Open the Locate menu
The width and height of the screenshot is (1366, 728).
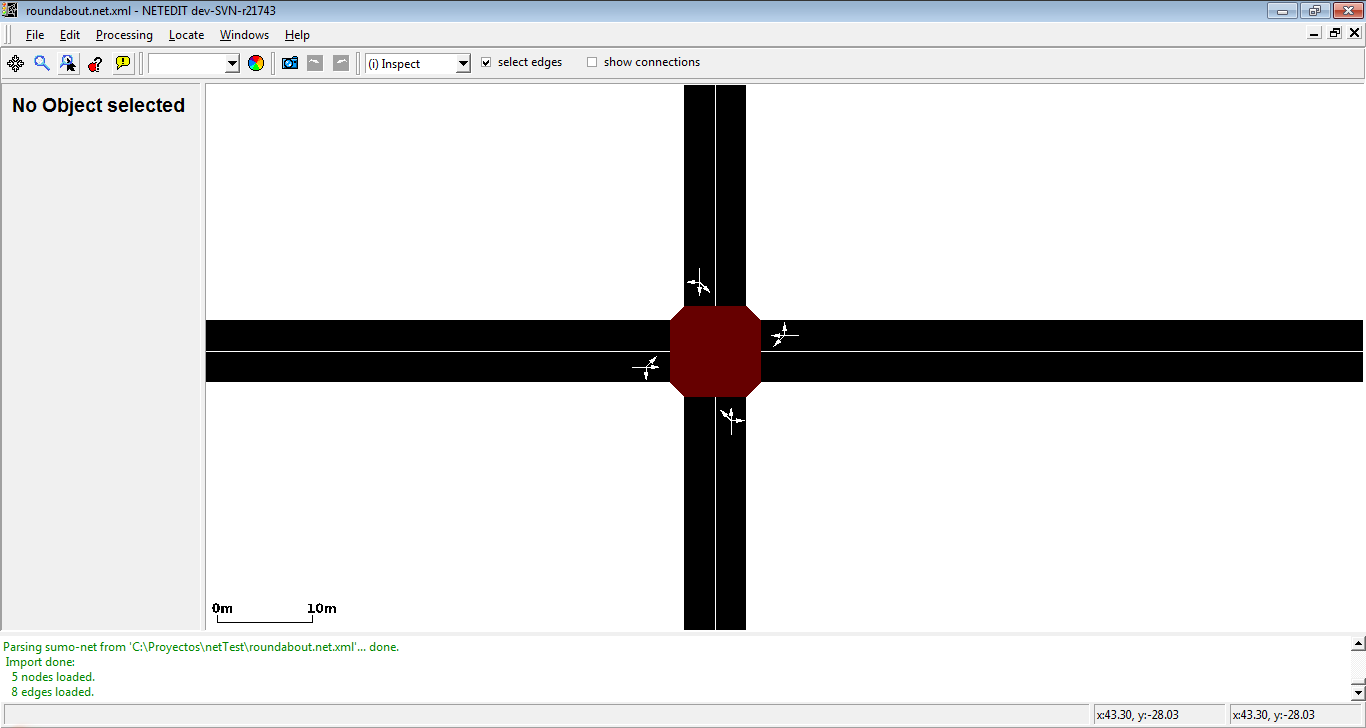point(186,35)
